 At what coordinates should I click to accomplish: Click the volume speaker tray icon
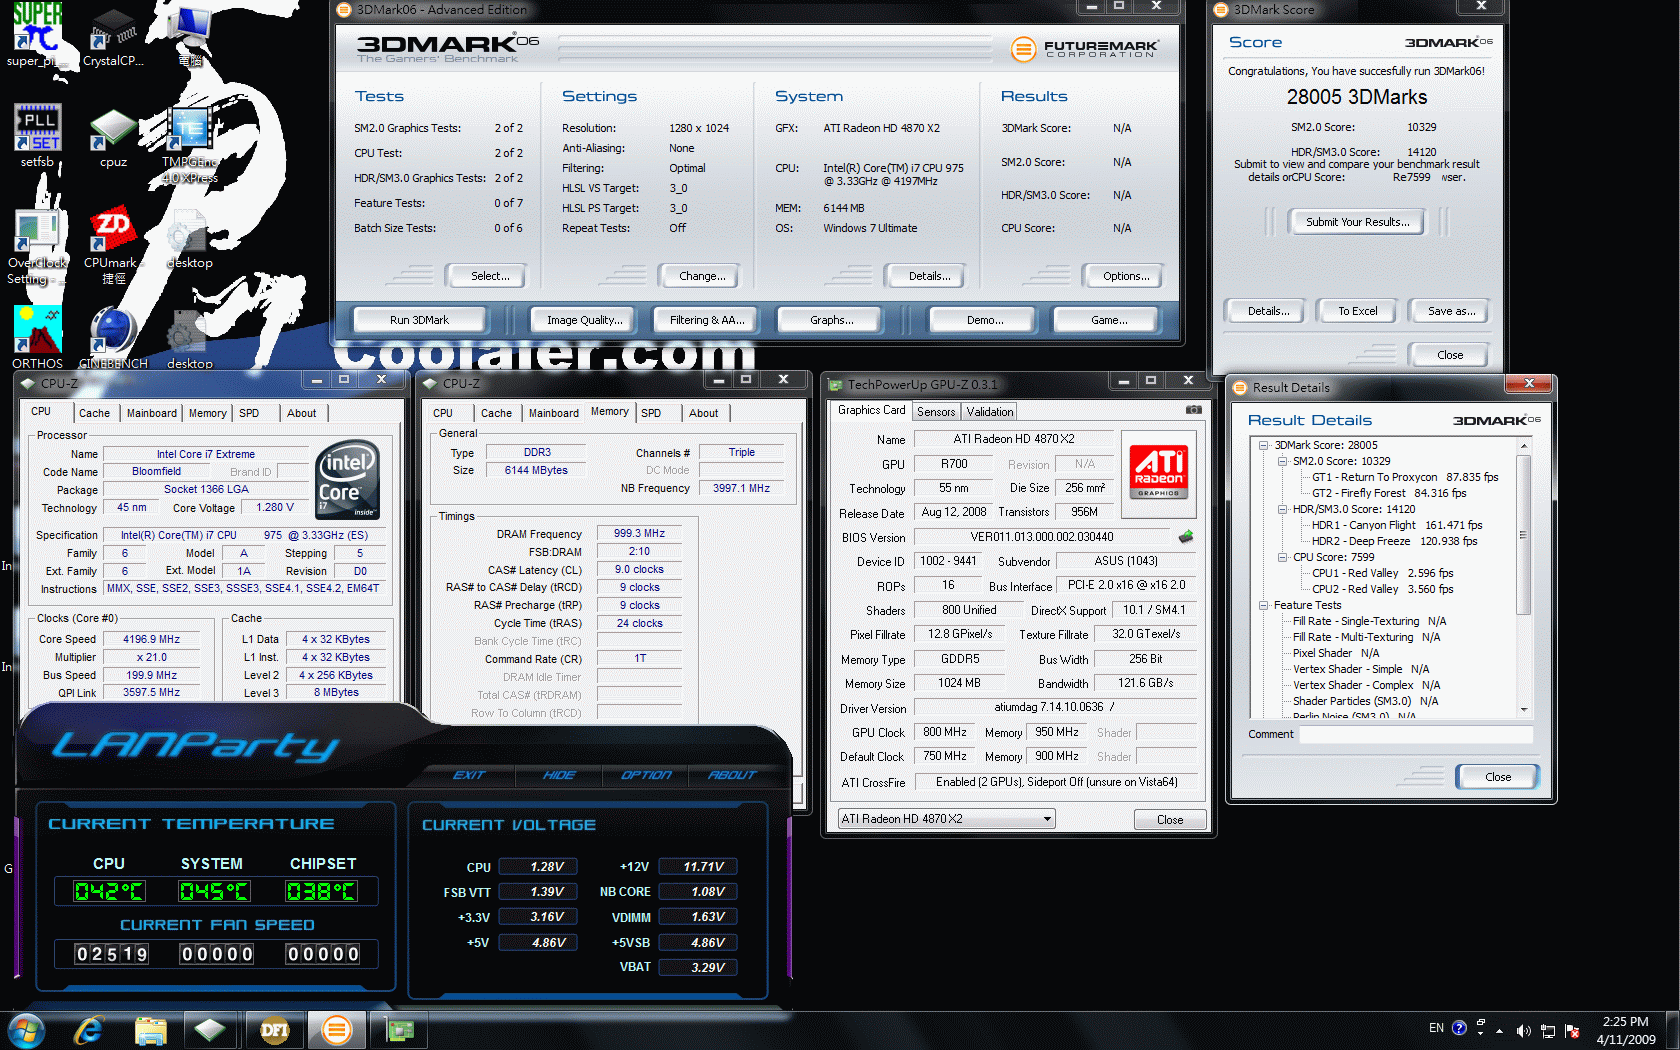1523,1030
